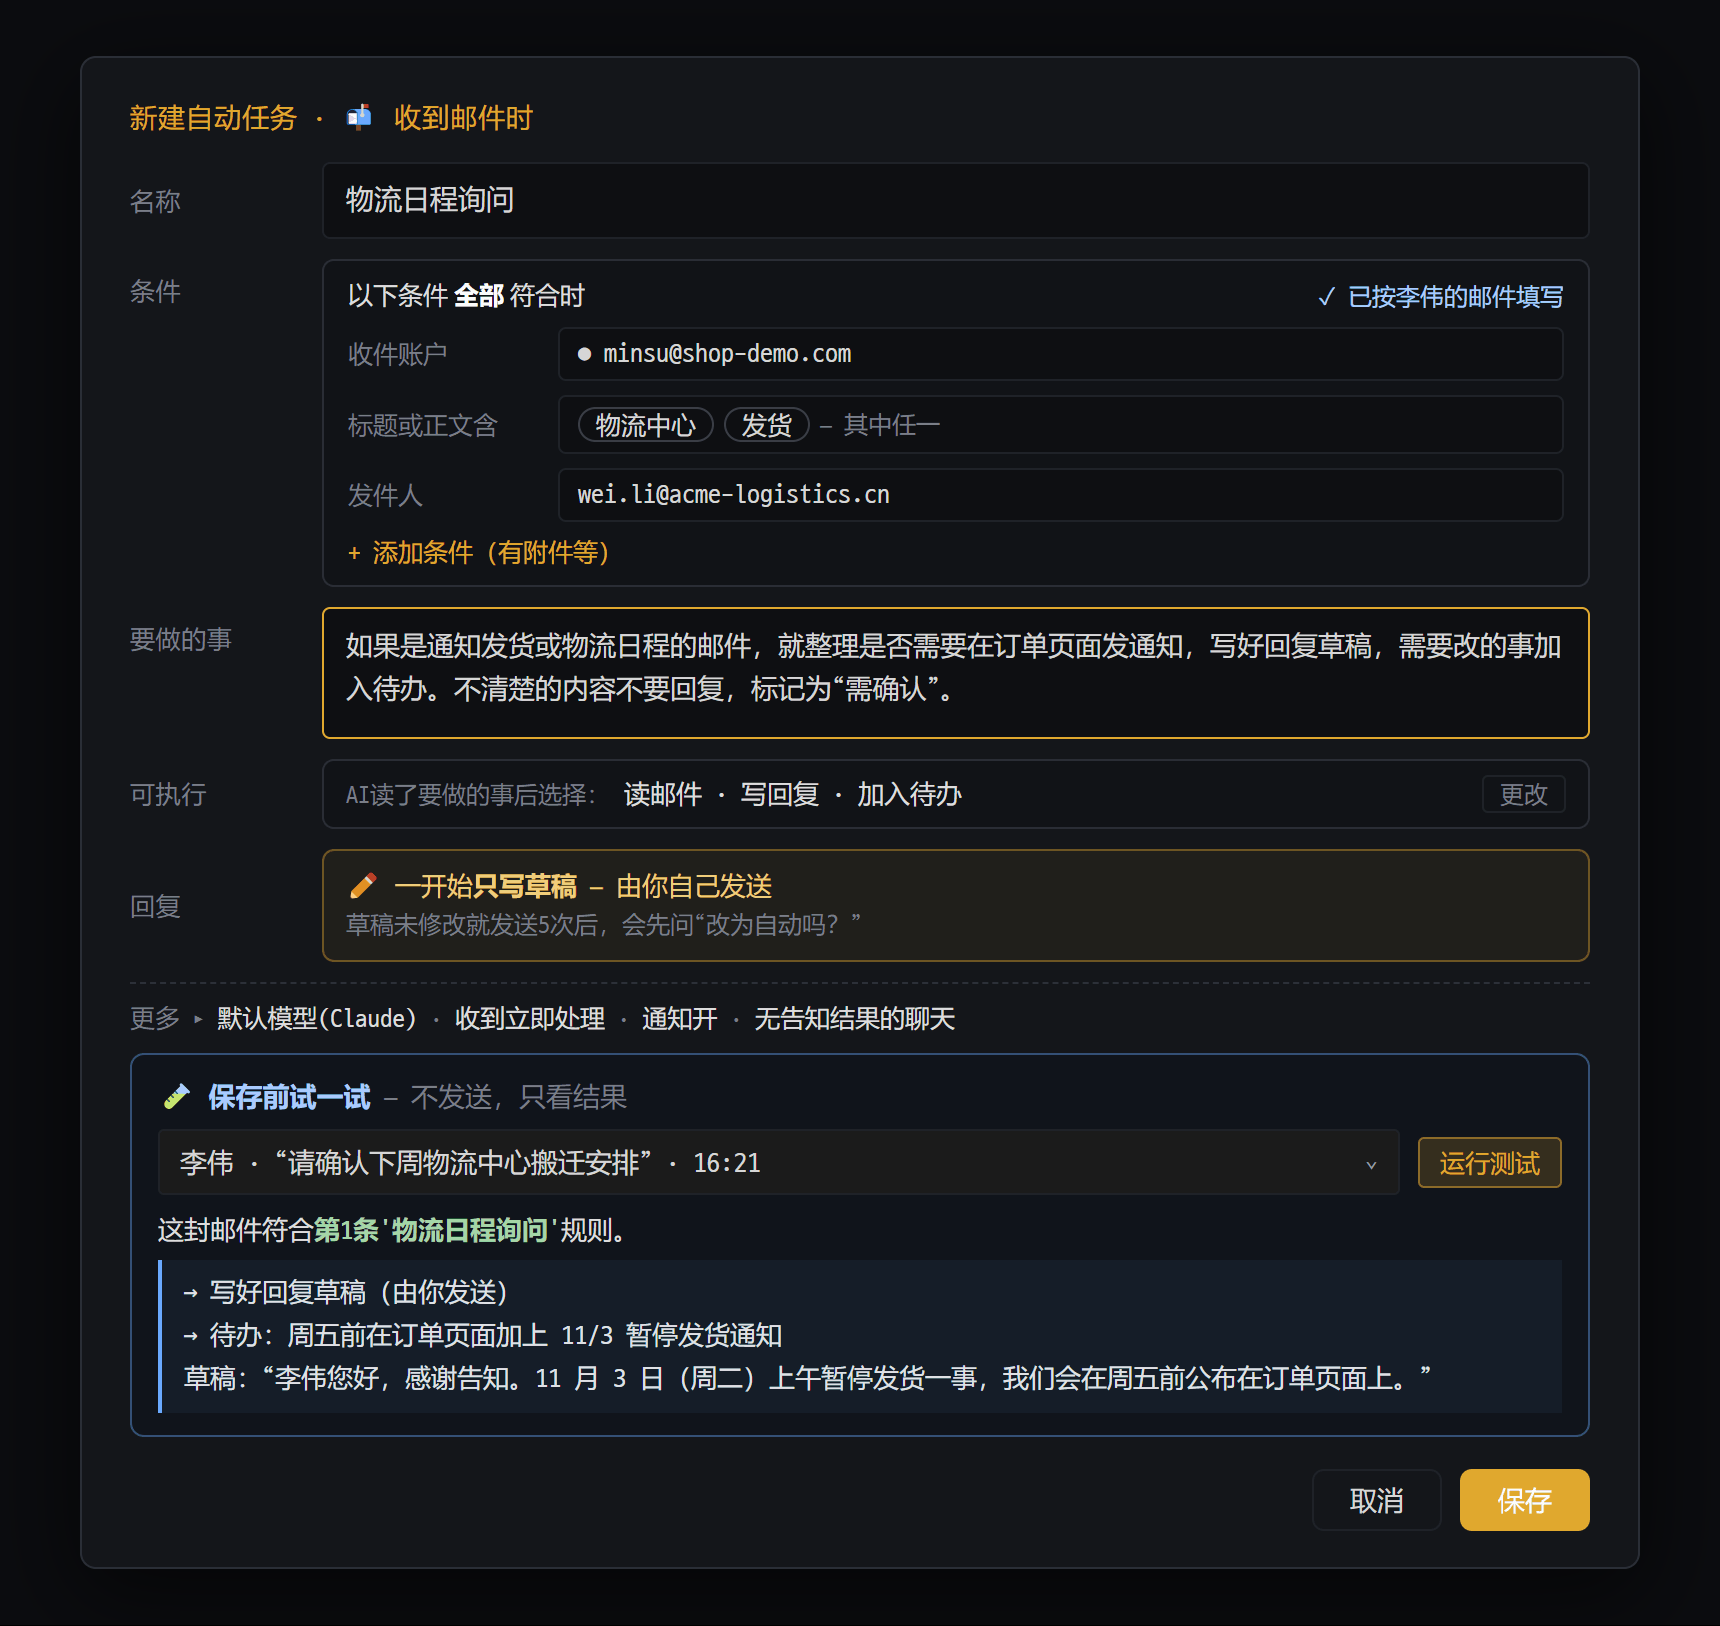Toggle the 全部 condition match mode

[x=478, y=296]
